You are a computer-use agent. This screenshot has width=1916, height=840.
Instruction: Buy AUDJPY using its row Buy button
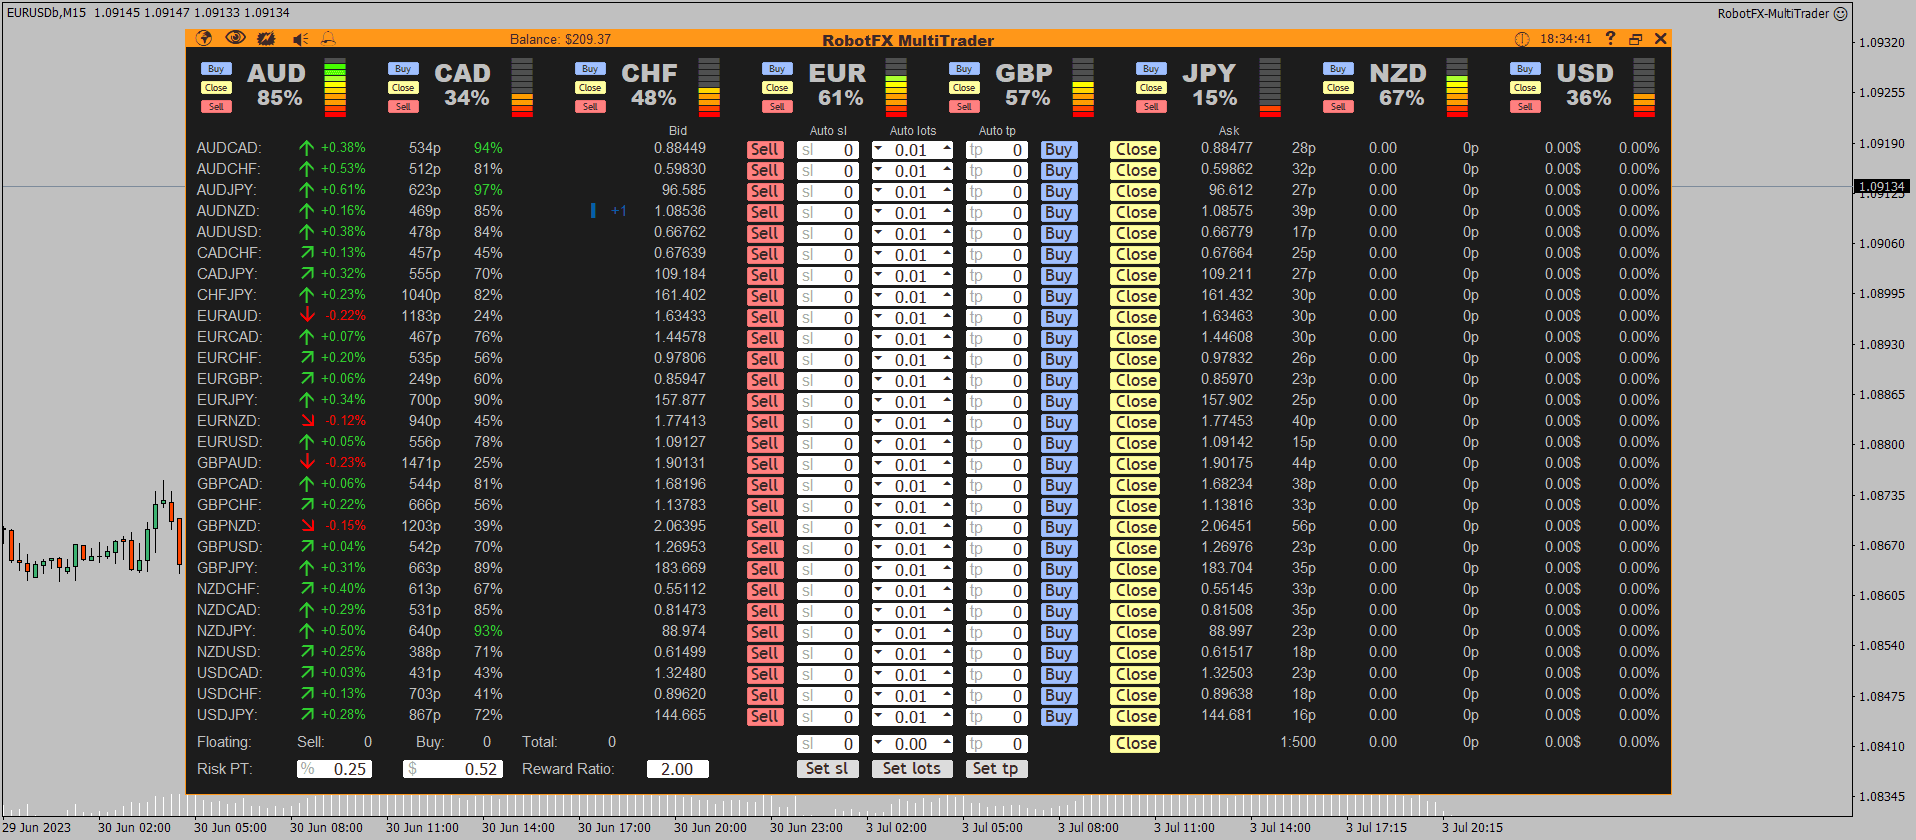tap(1059, 192)
